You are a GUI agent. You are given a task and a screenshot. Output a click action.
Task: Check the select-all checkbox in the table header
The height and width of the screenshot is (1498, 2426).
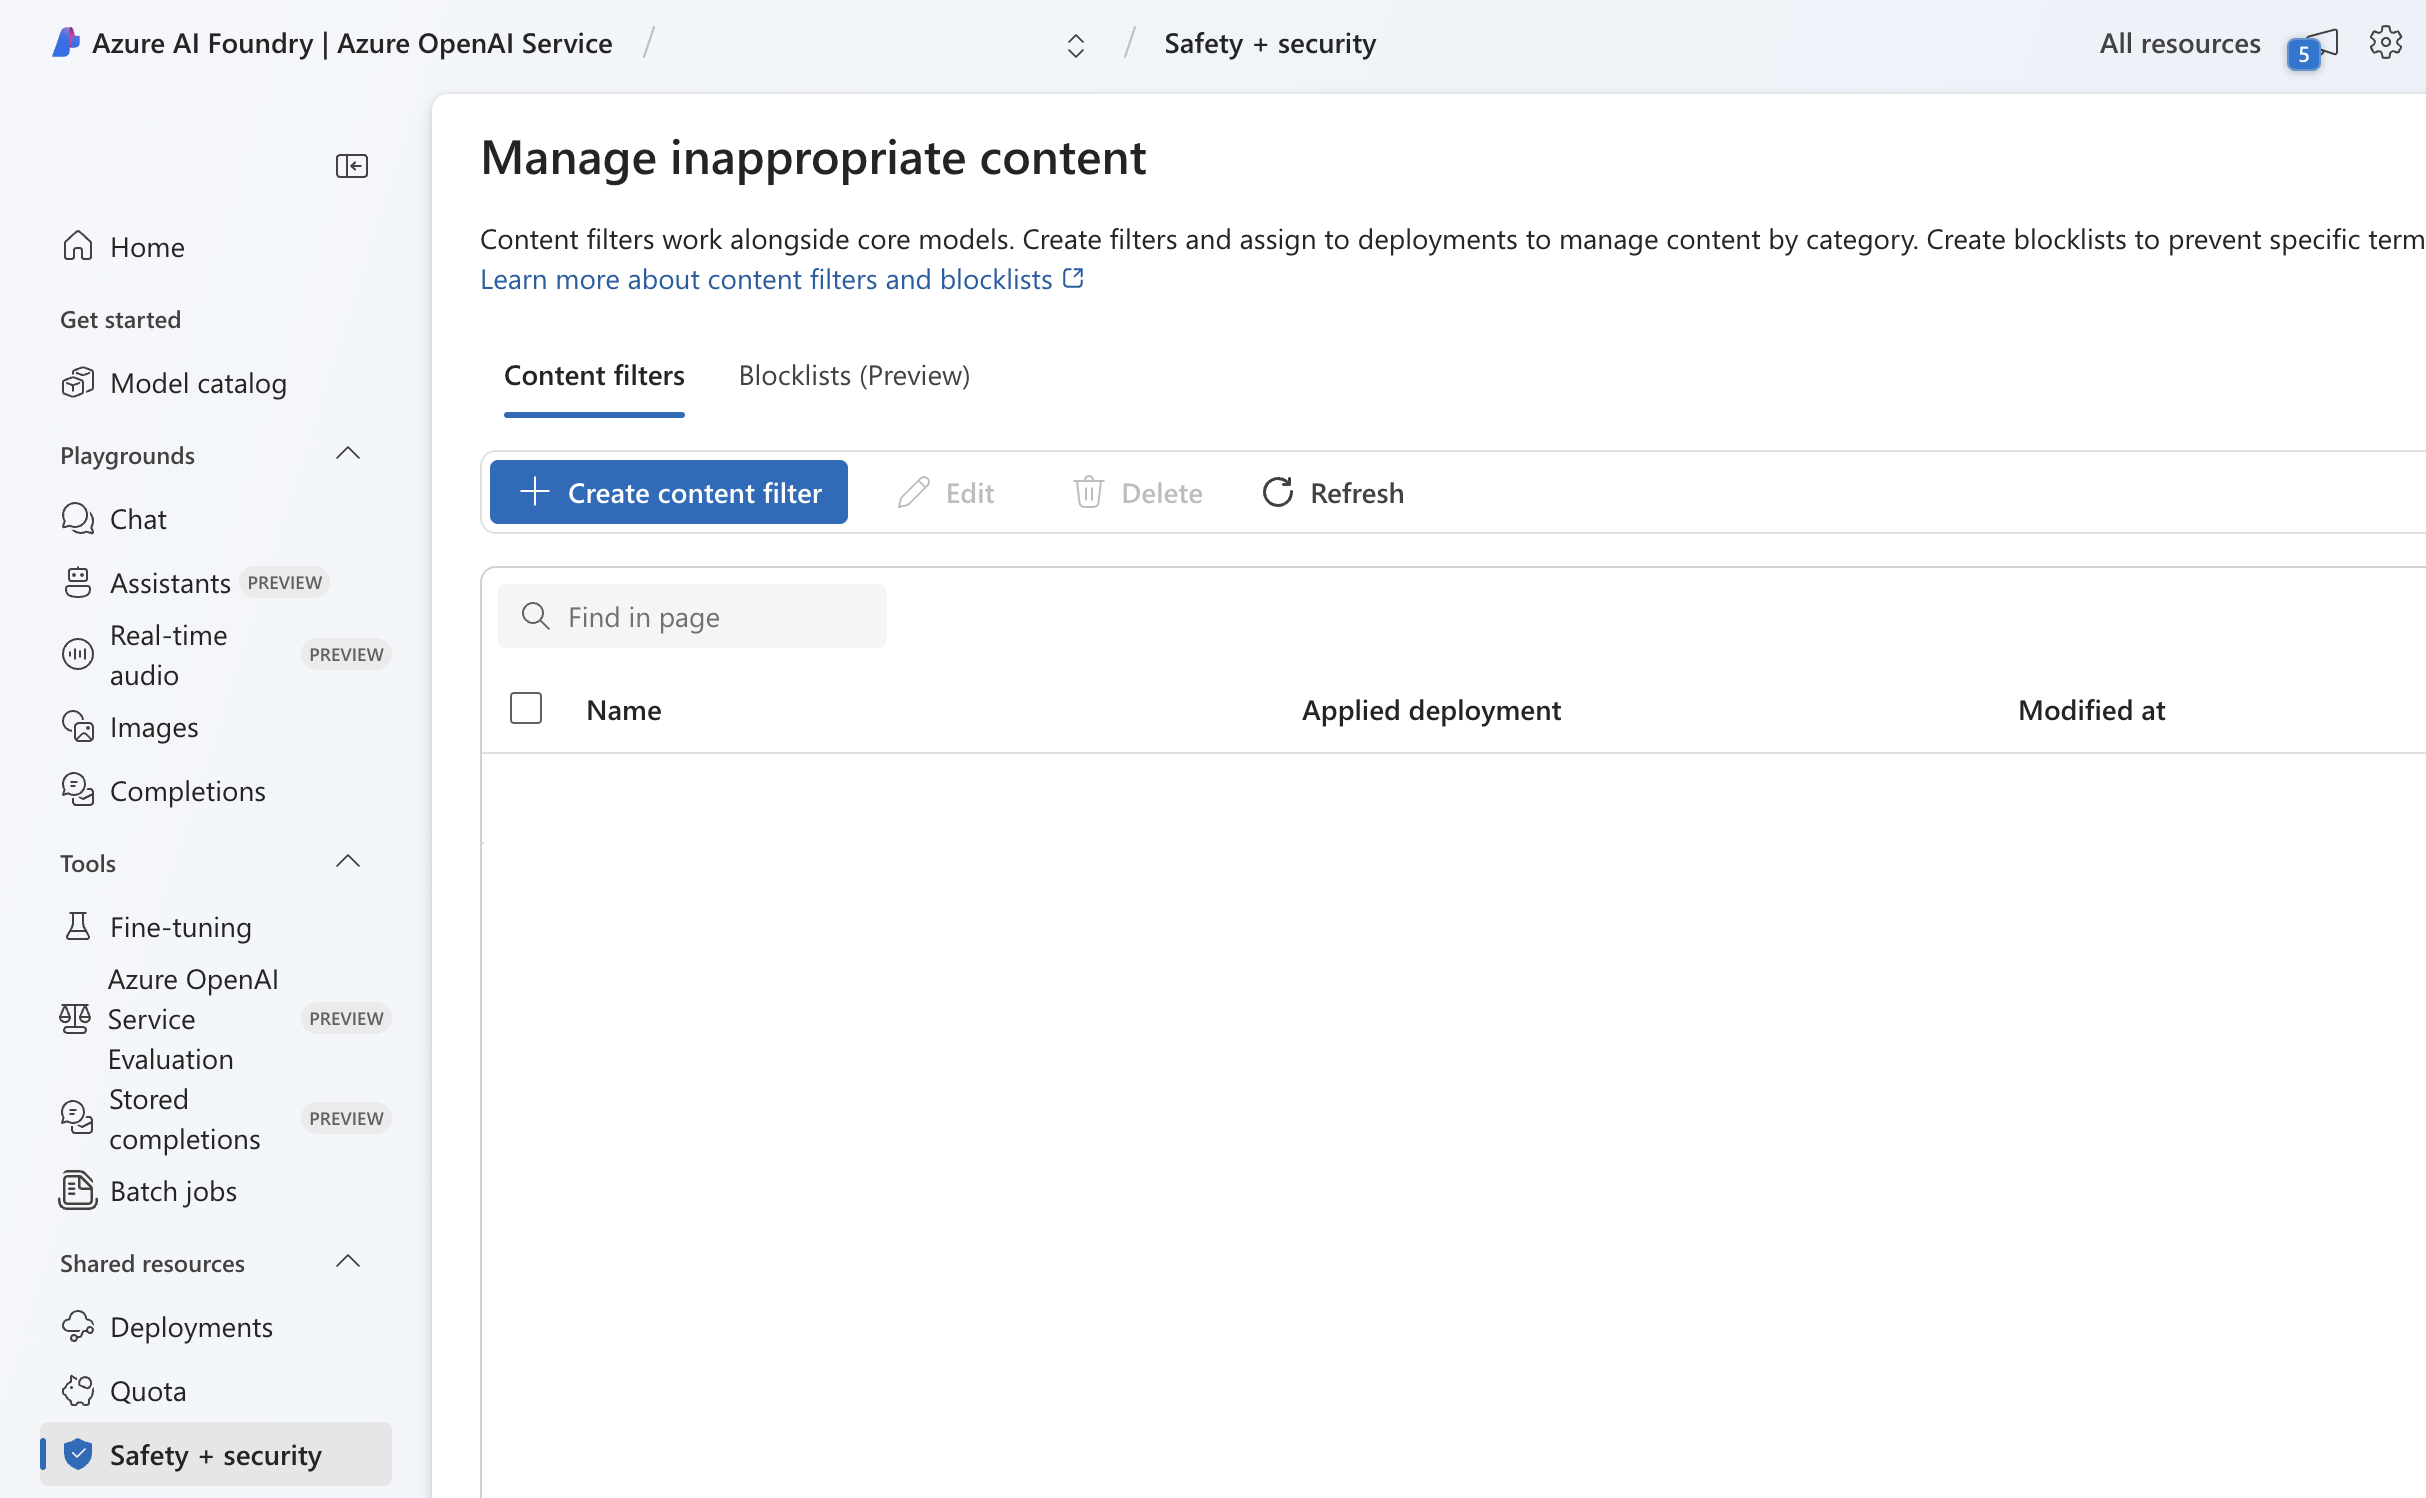point(525,708)
